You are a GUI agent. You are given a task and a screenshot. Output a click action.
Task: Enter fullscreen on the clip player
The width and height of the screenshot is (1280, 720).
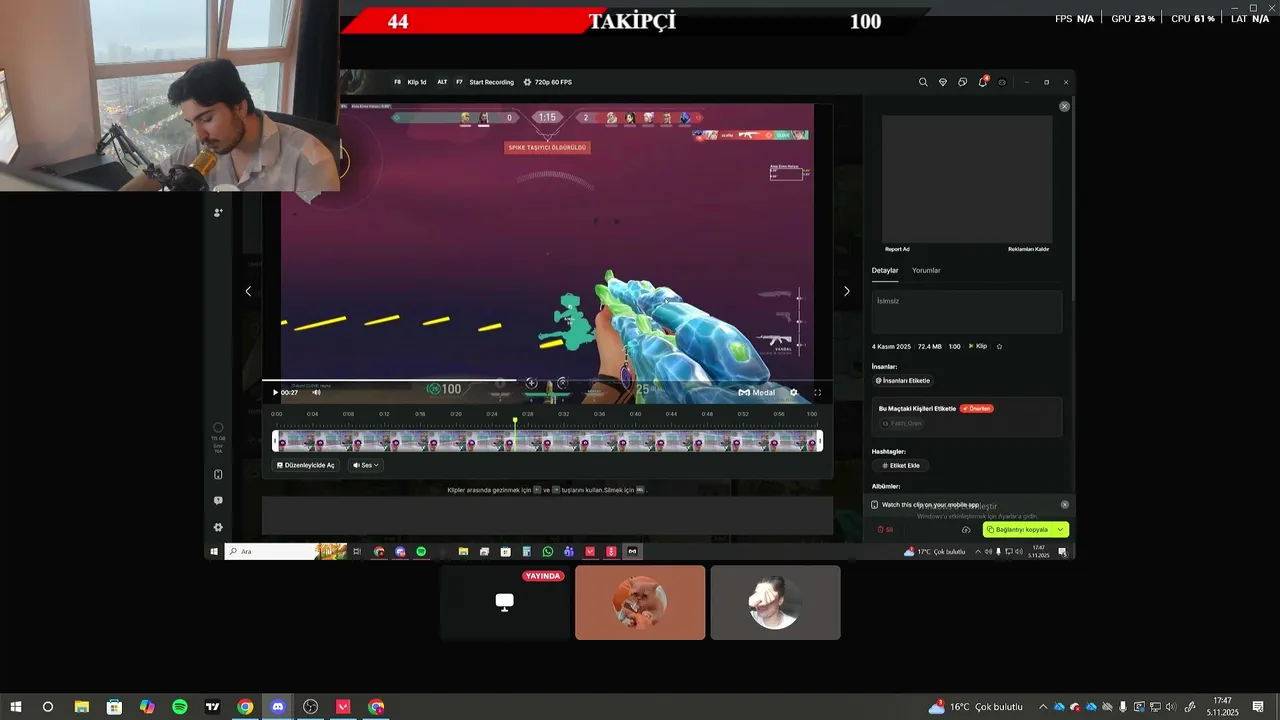click(817, 392)
